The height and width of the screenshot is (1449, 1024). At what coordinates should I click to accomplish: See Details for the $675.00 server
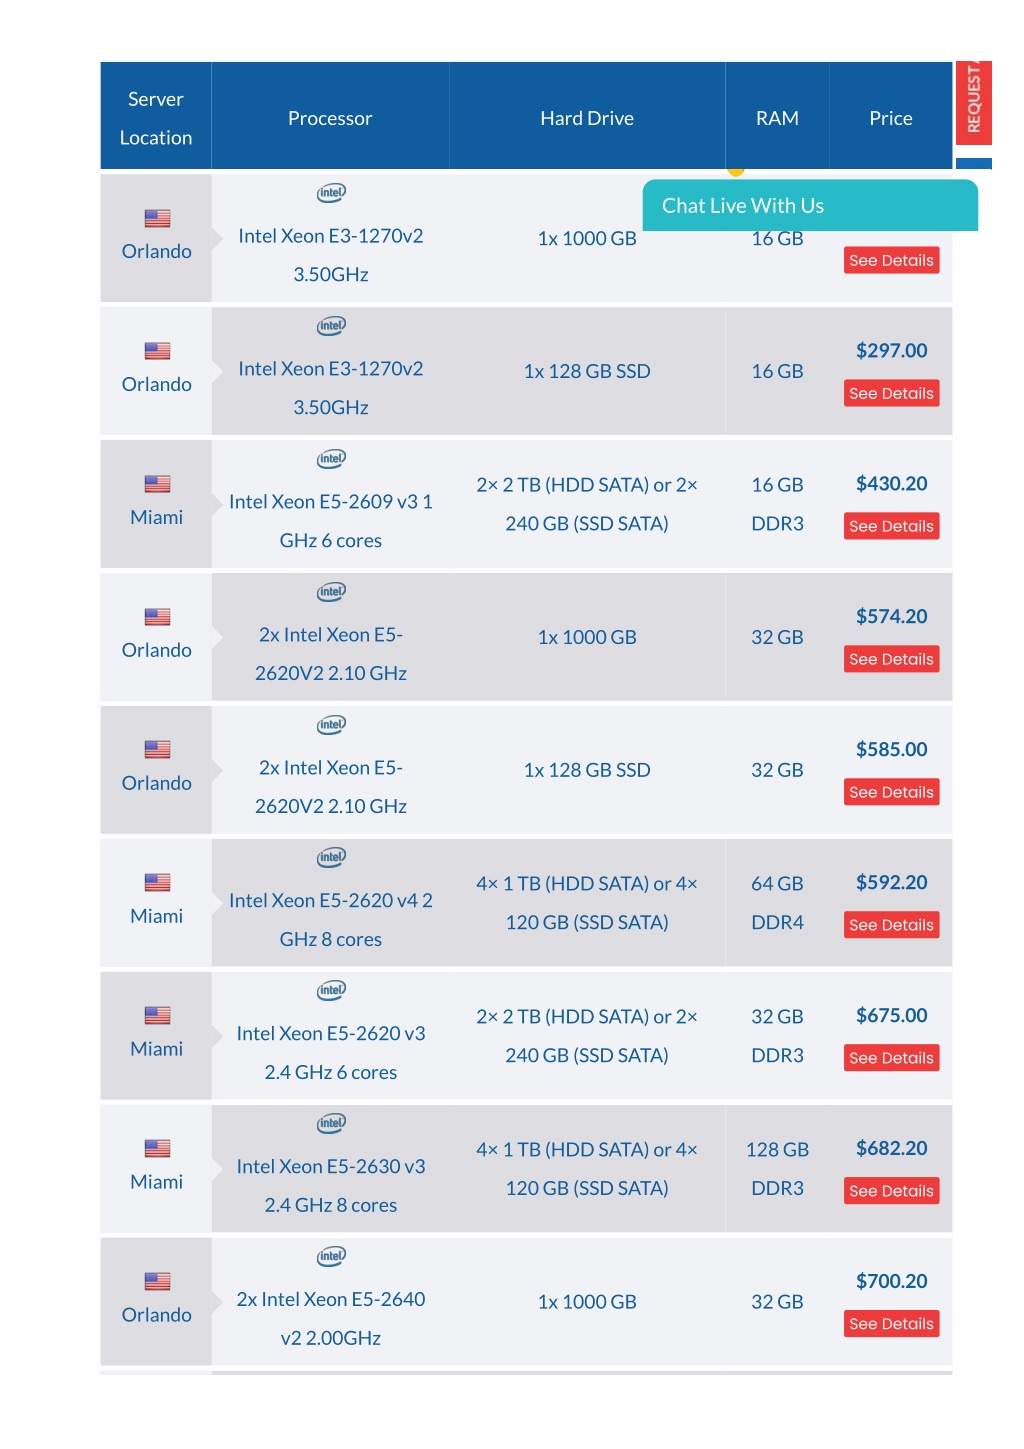coord(891,1058)
